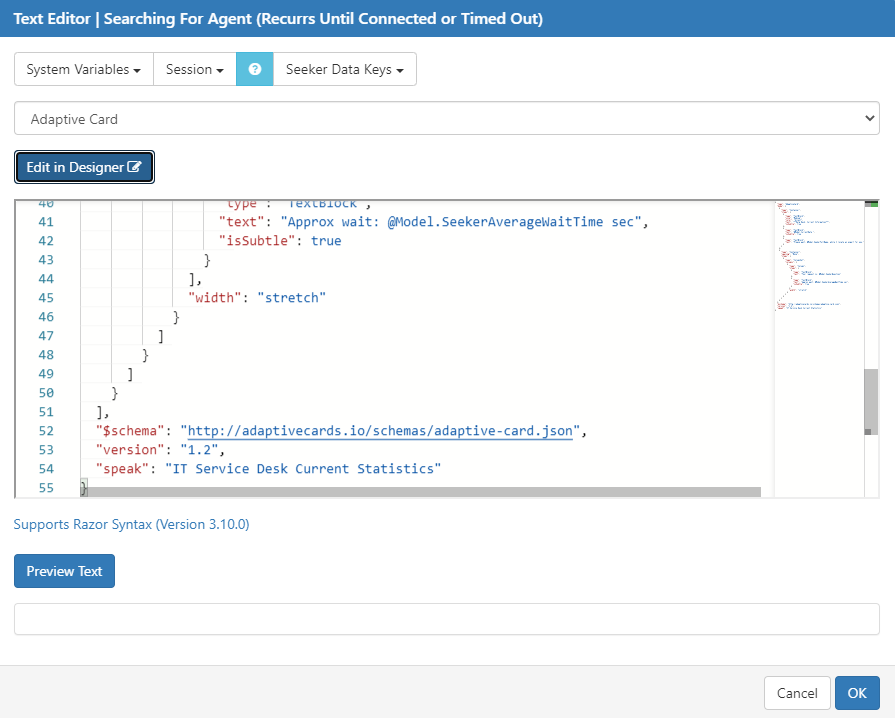Click the "isSubtle" key on line 42
Viewport: 895px width, 718px height.
click(257, 241)
